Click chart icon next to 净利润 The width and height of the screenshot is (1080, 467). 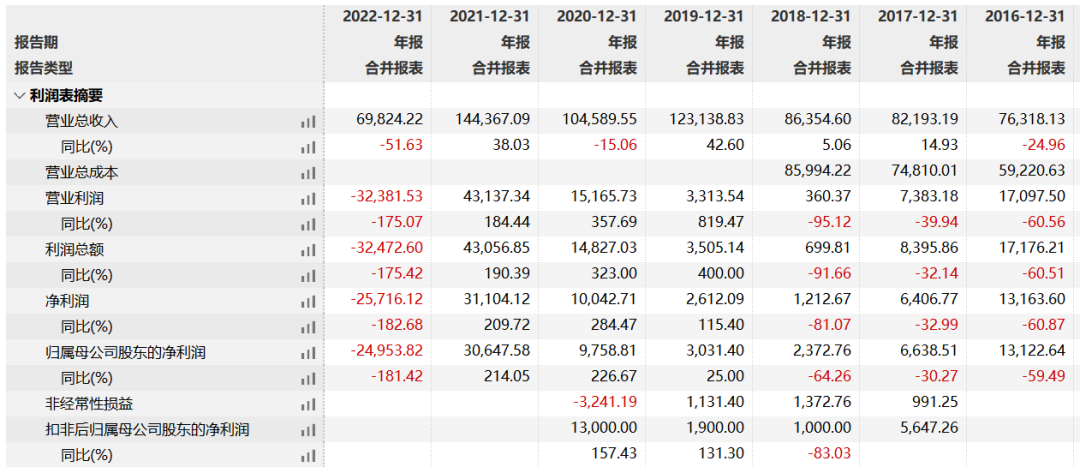(x=308, y=301)
